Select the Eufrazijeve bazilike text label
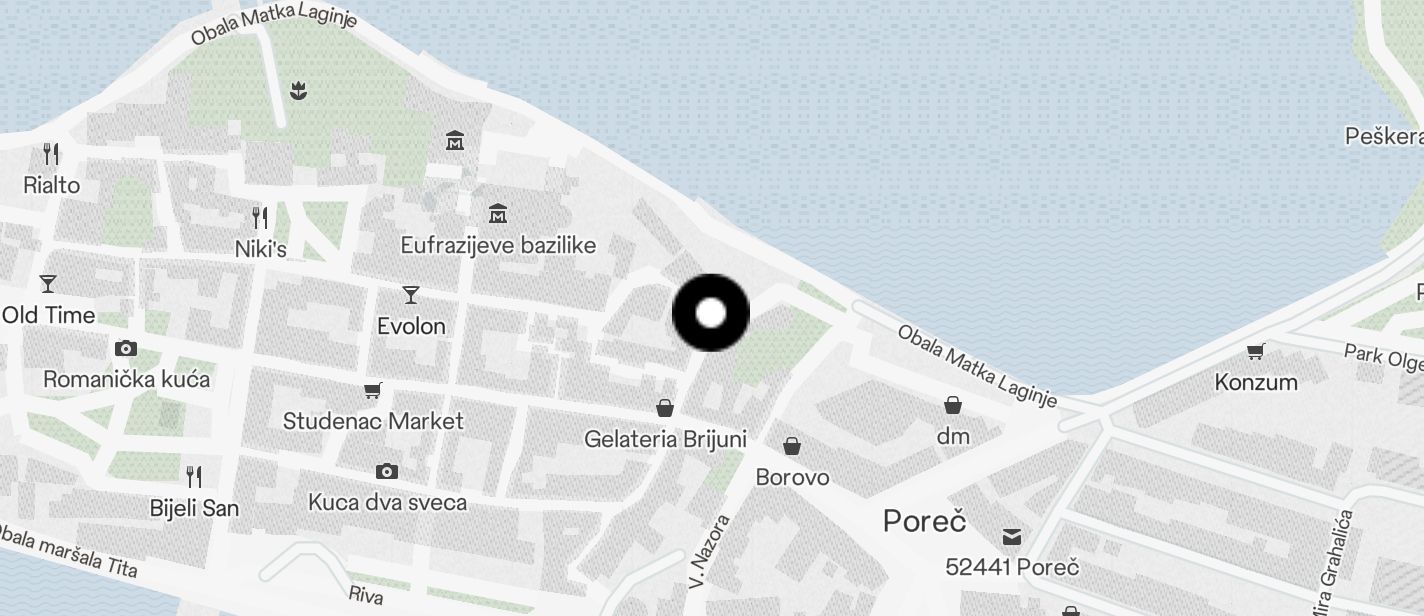The width and height of the screenshot is (1424, 616). [x=498, y=245]
